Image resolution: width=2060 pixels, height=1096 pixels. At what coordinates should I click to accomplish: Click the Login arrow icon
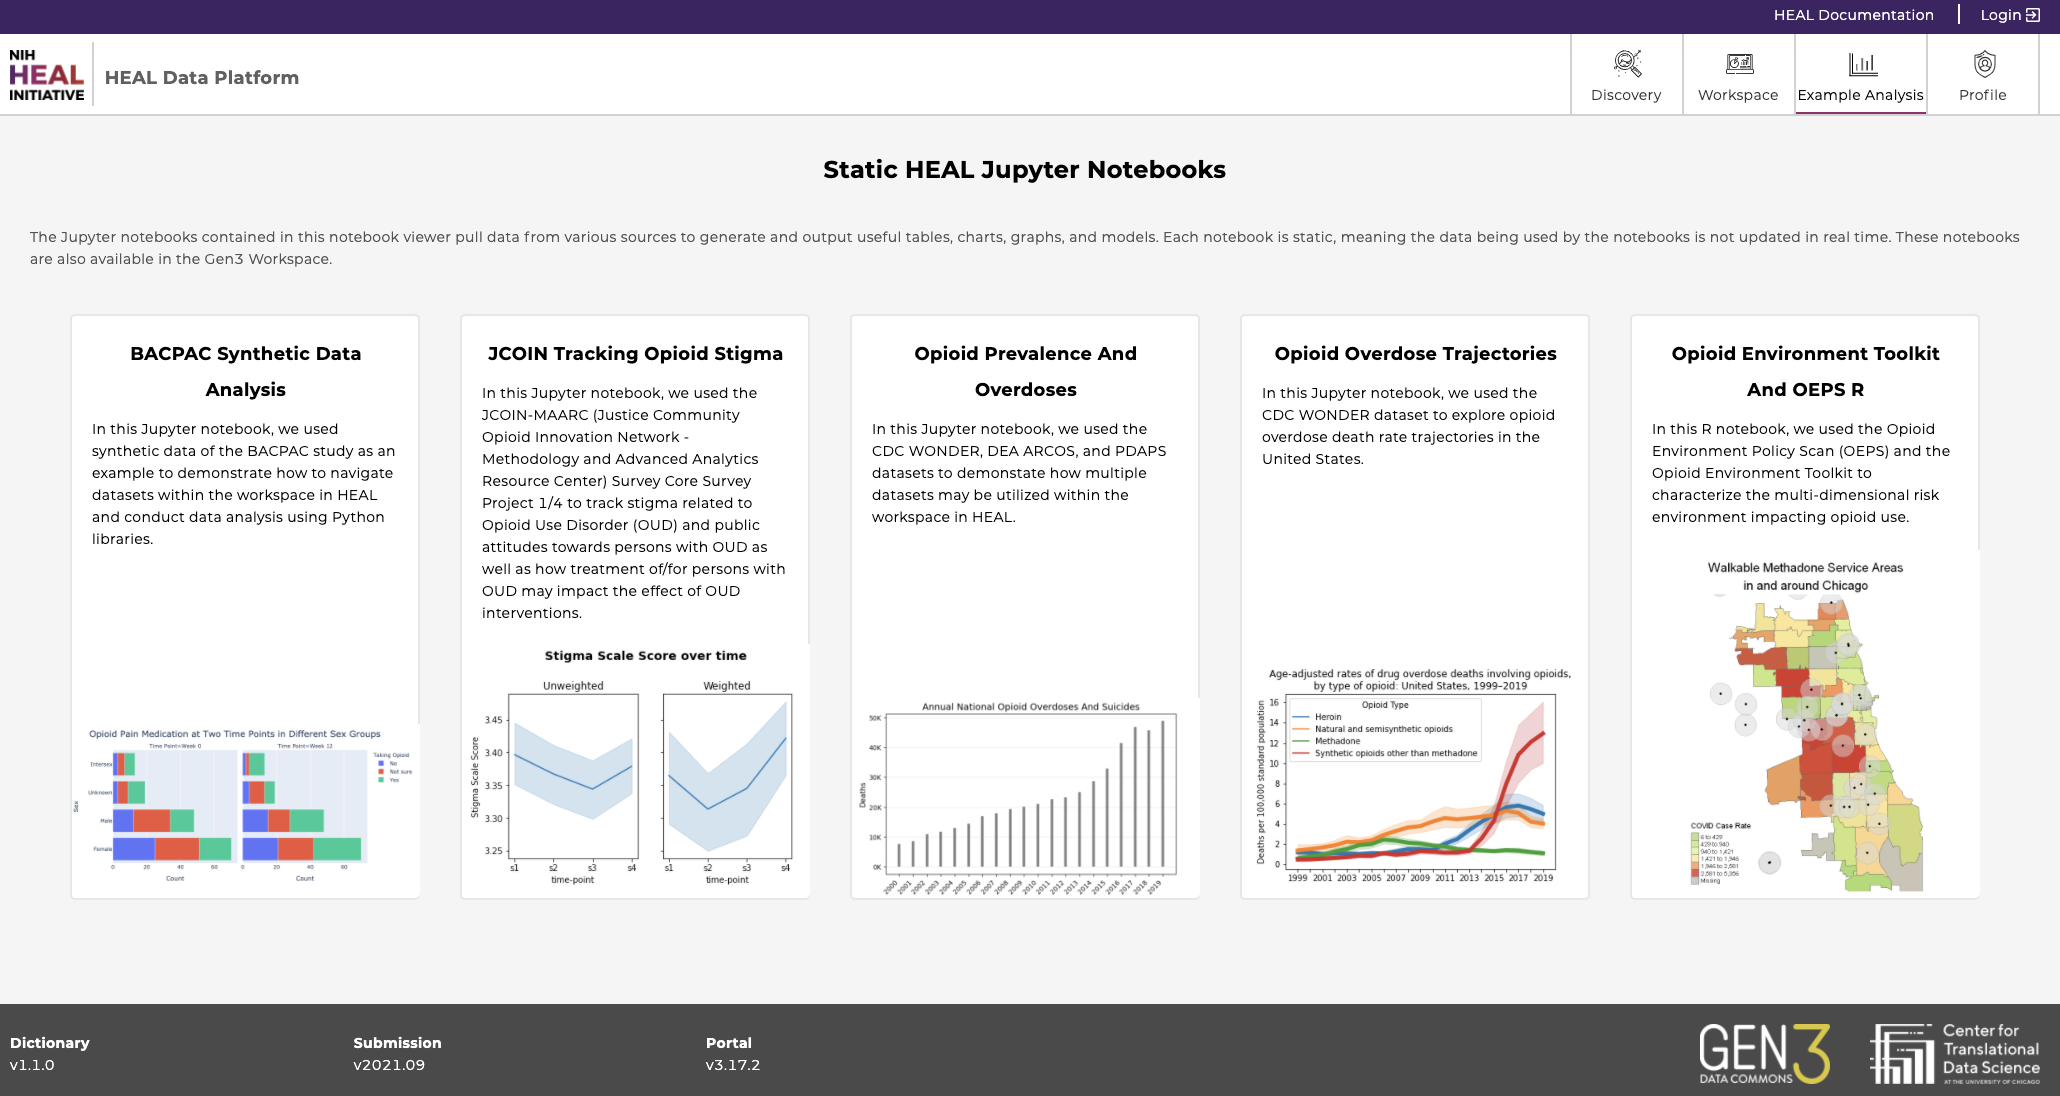[x=2033, y=15]
